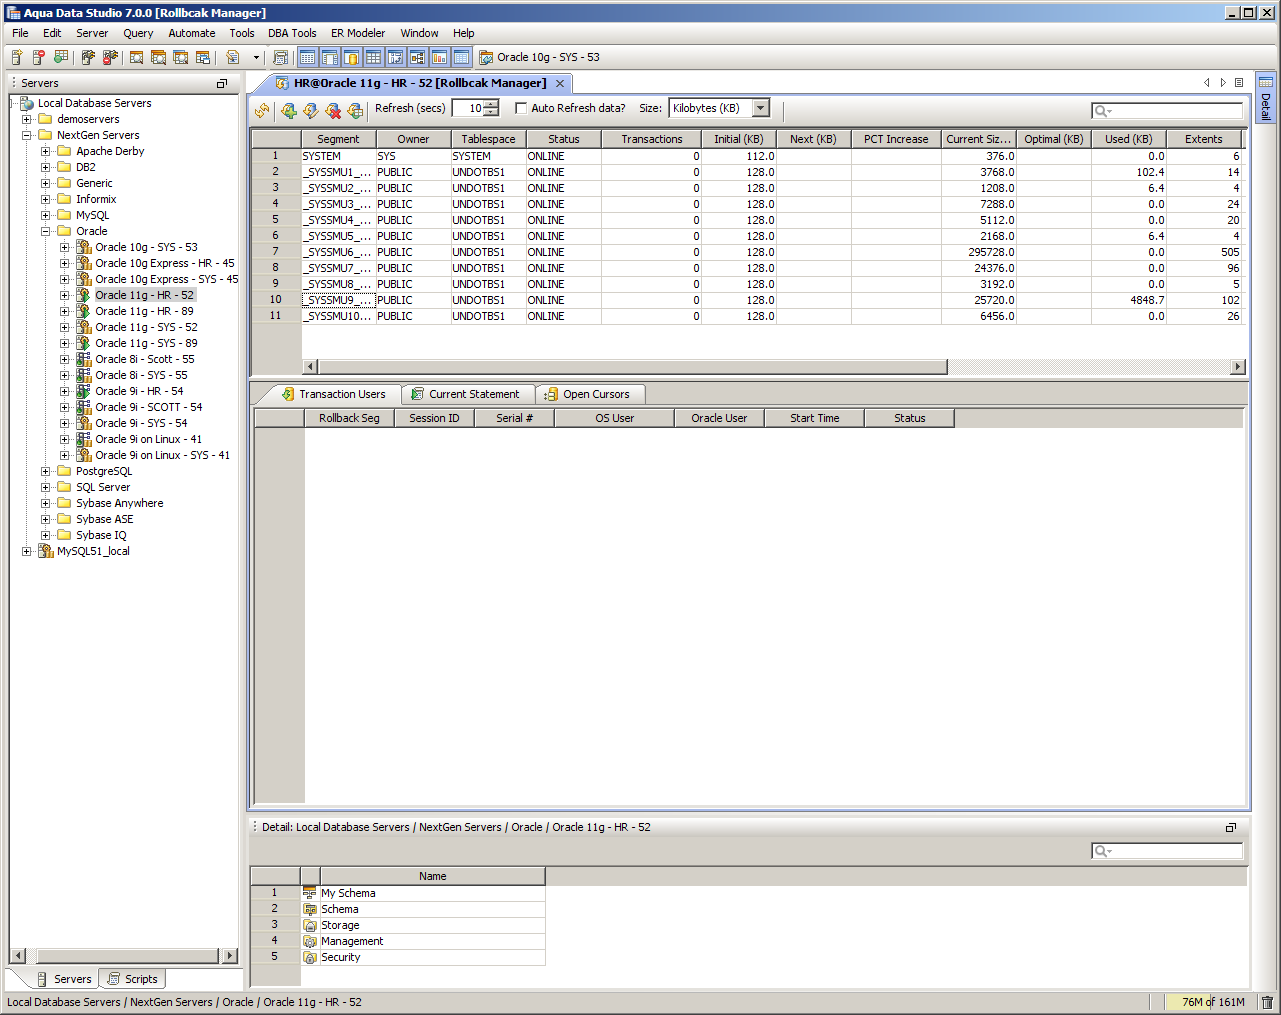The width and height of the screenshot is (1281, 1015).
Task: Select the Oracle 9i - SCOTT - 54 server
Action: click(148, 407)
